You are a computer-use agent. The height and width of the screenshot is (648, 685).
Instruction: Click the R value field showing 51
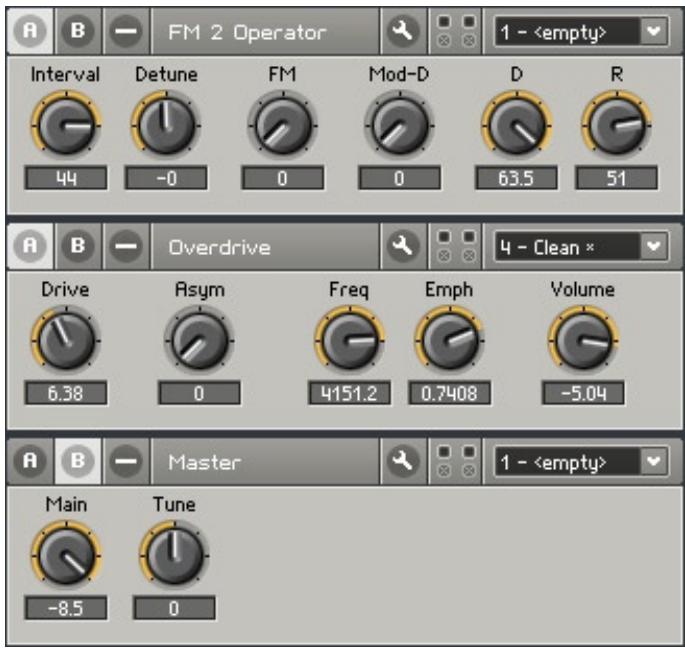(616, 178)
